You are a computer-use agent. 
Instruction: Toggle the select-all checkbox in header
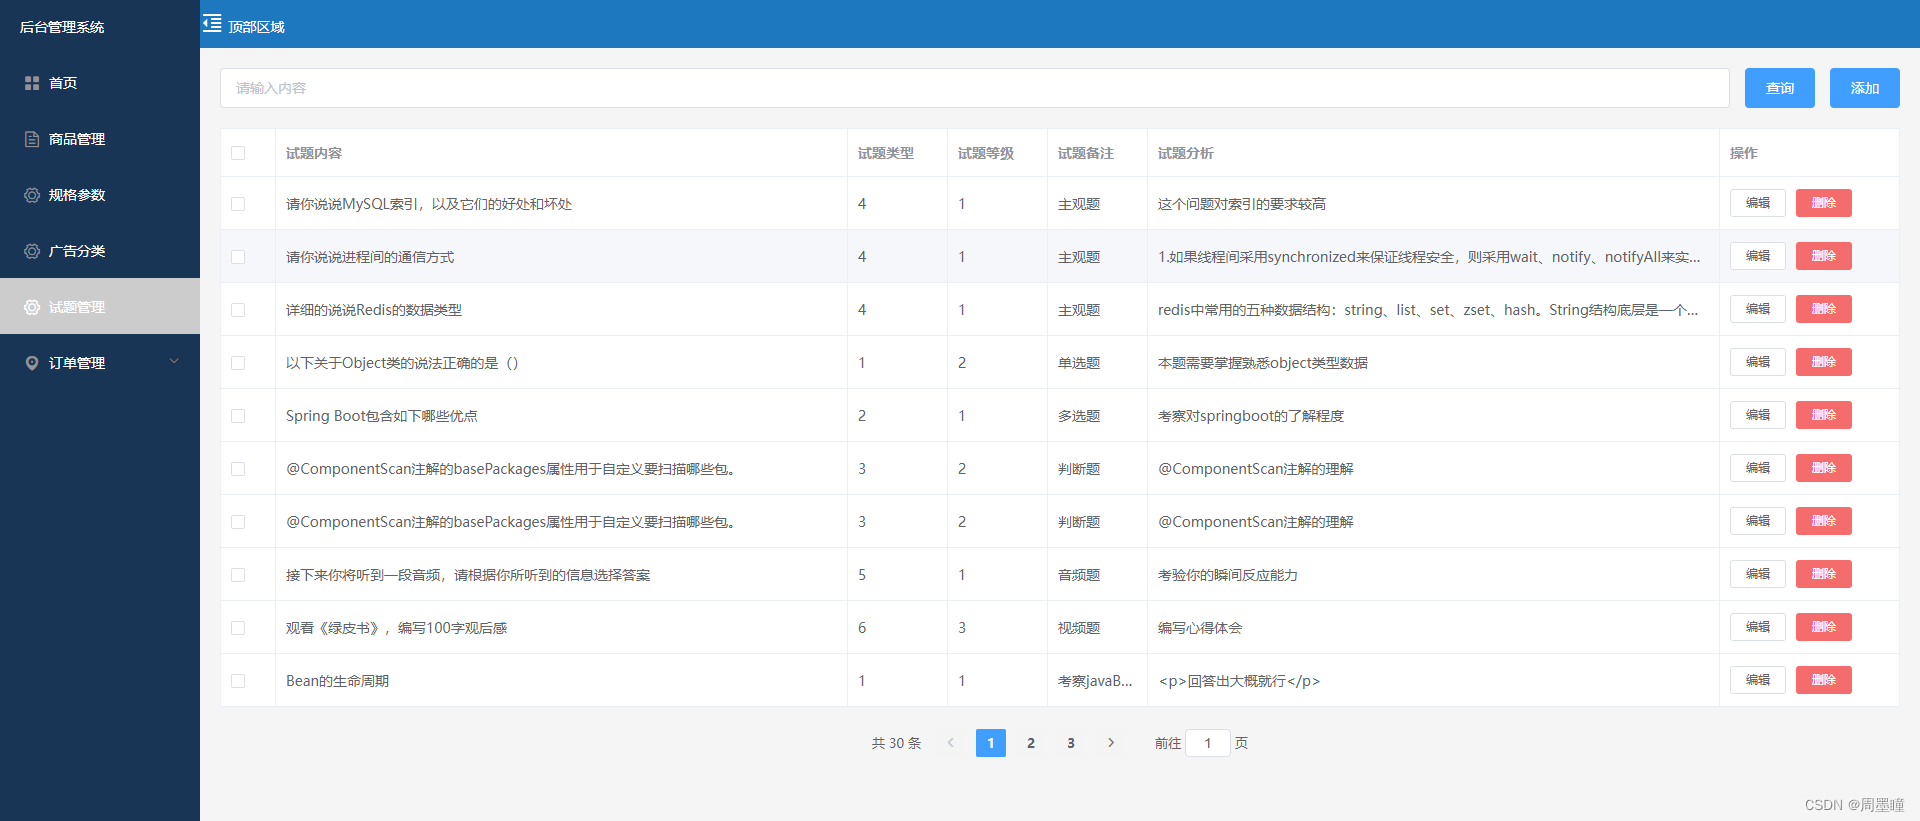[x=238, y=153]
